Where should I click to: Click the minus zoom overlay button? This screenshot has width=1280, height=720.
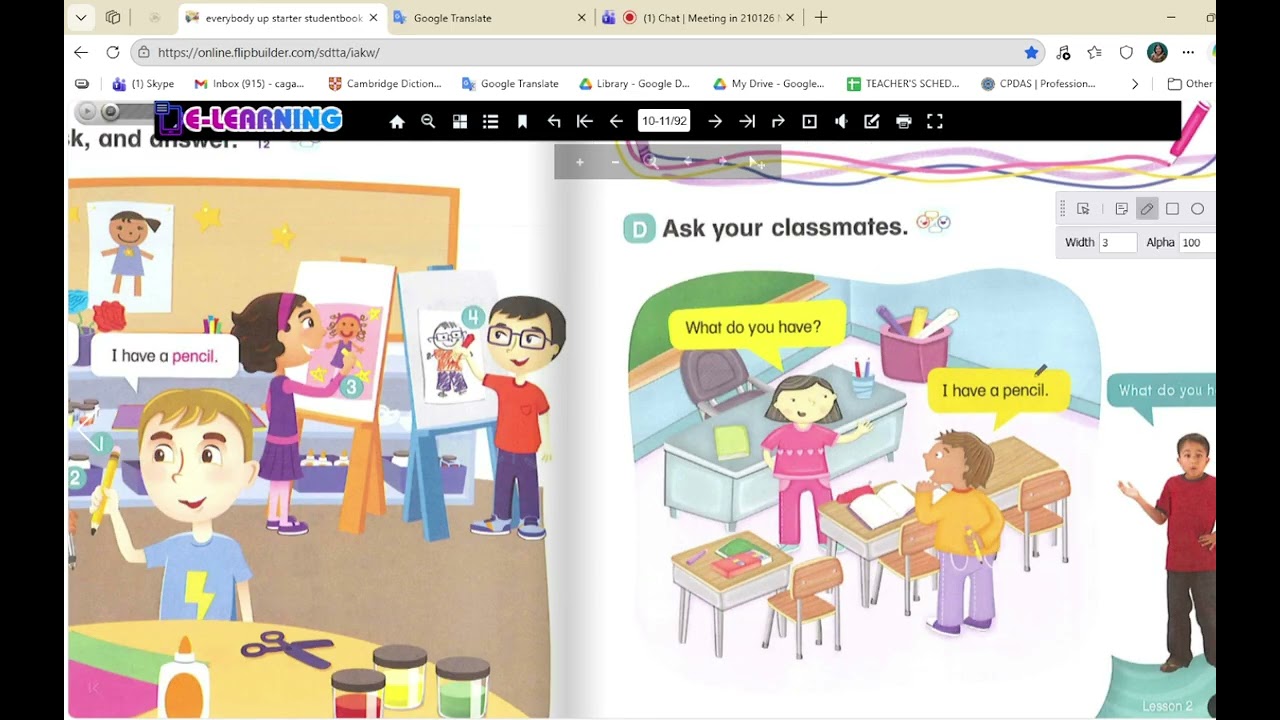[615, 162]
